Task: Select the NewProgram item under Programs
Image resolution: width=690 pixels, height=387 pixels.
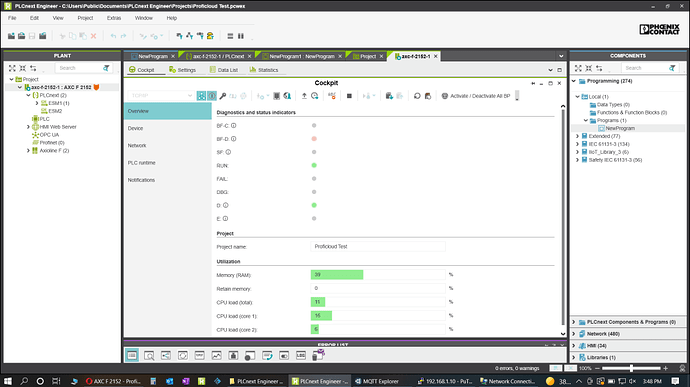Action: click(x=620, y=128)
